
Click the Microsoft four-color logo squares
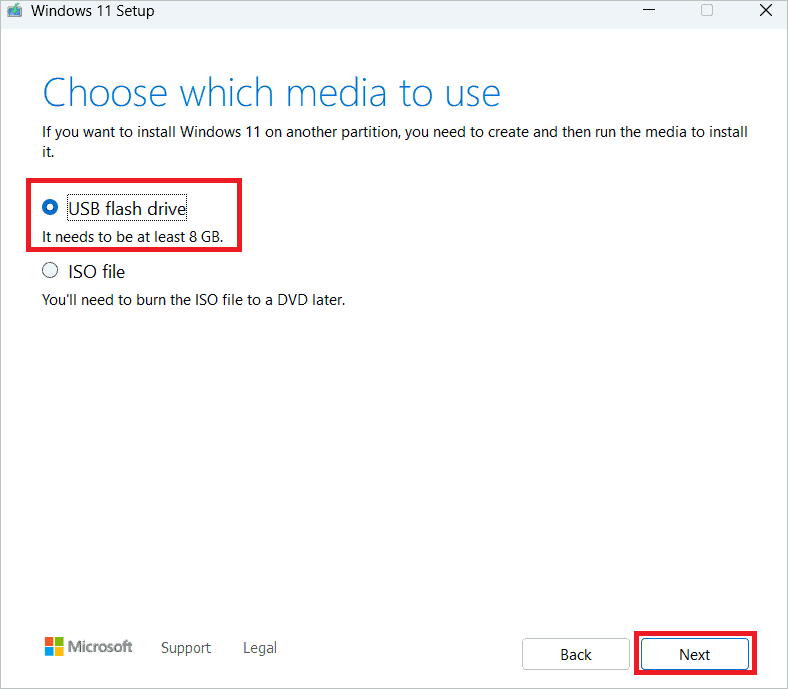click(54, 646)
